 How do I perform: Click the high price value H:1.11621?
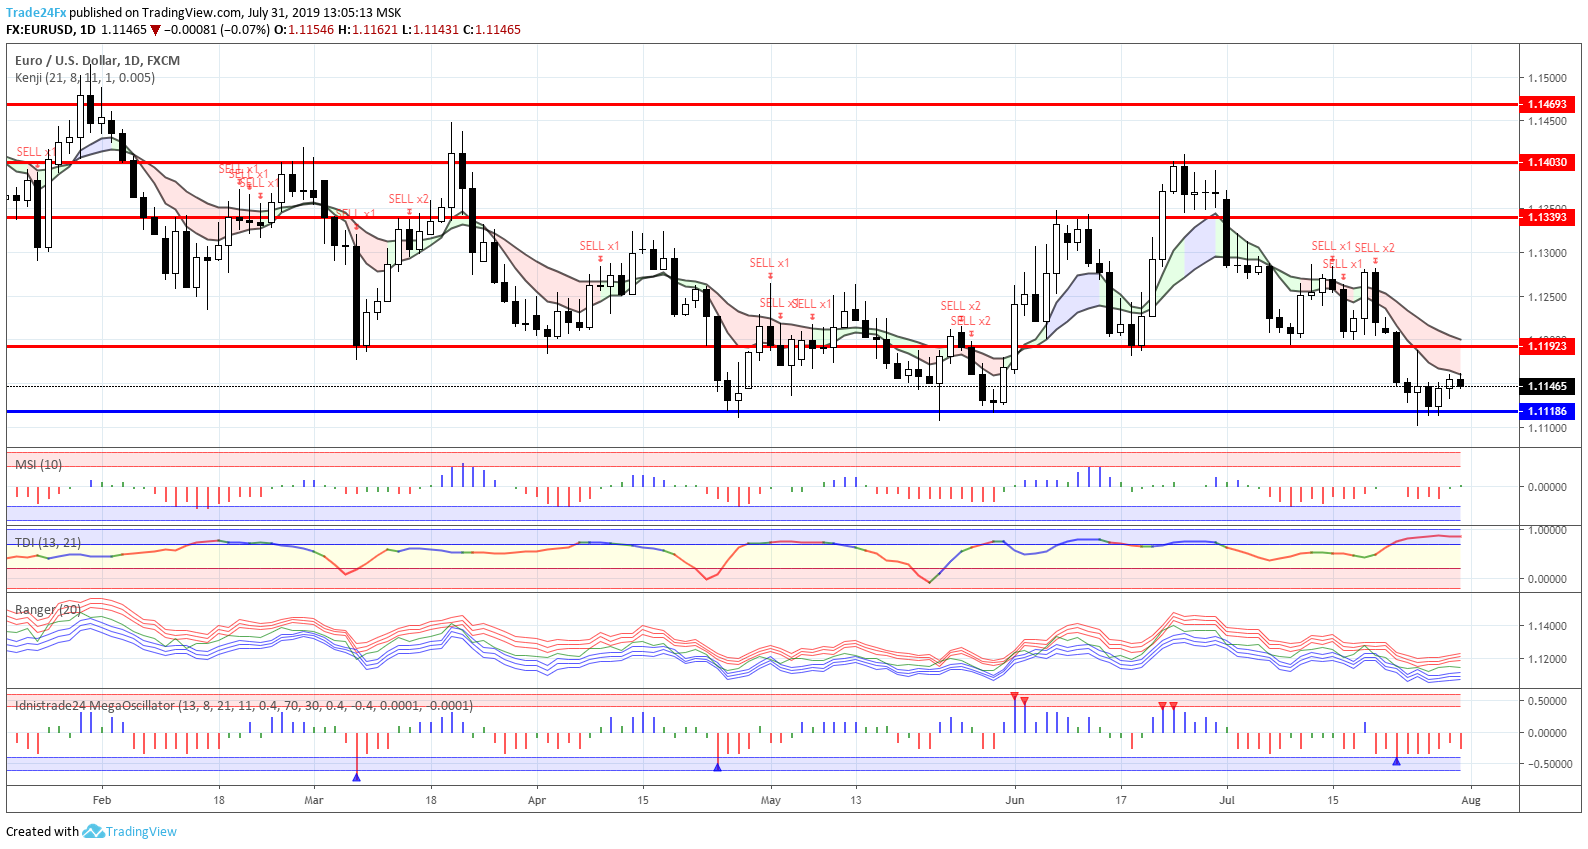[368, 30]
